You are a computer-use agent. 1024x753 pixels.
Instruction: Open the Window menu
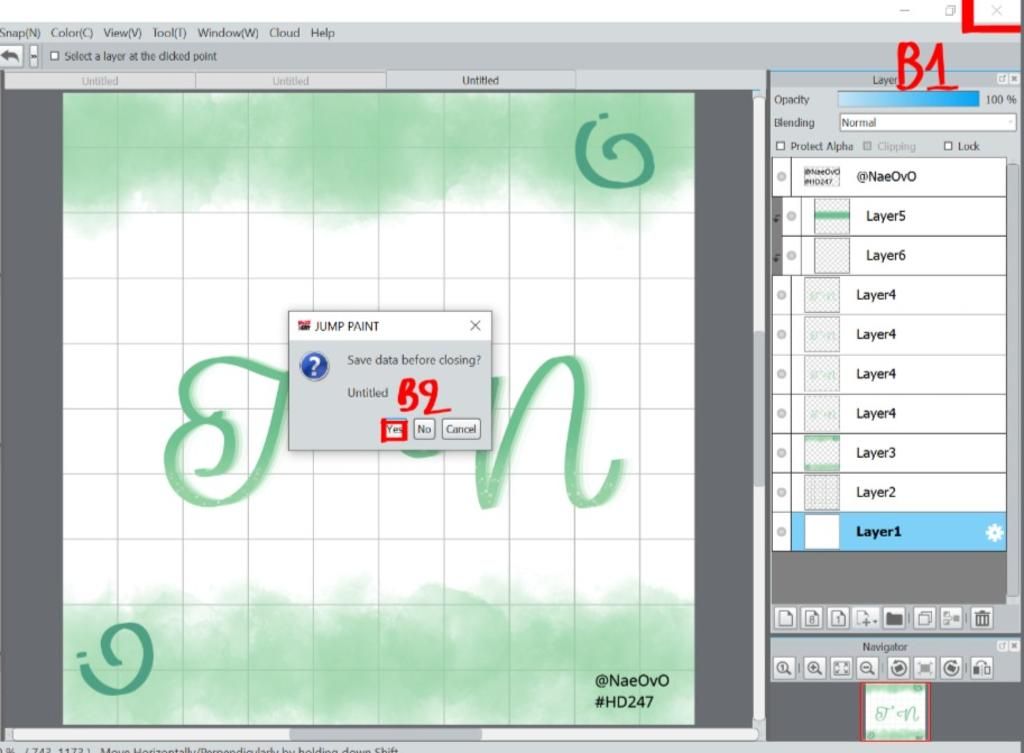(x=228, y=33)
